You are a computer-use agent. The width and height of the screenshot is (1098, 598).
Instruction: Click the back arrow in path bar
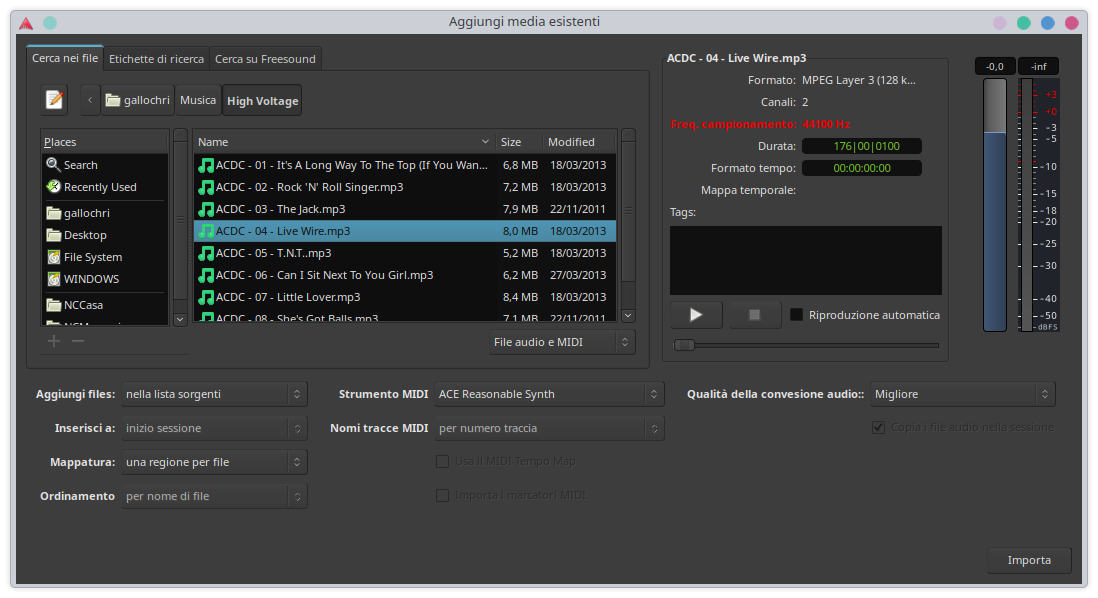tap(90, 100)
